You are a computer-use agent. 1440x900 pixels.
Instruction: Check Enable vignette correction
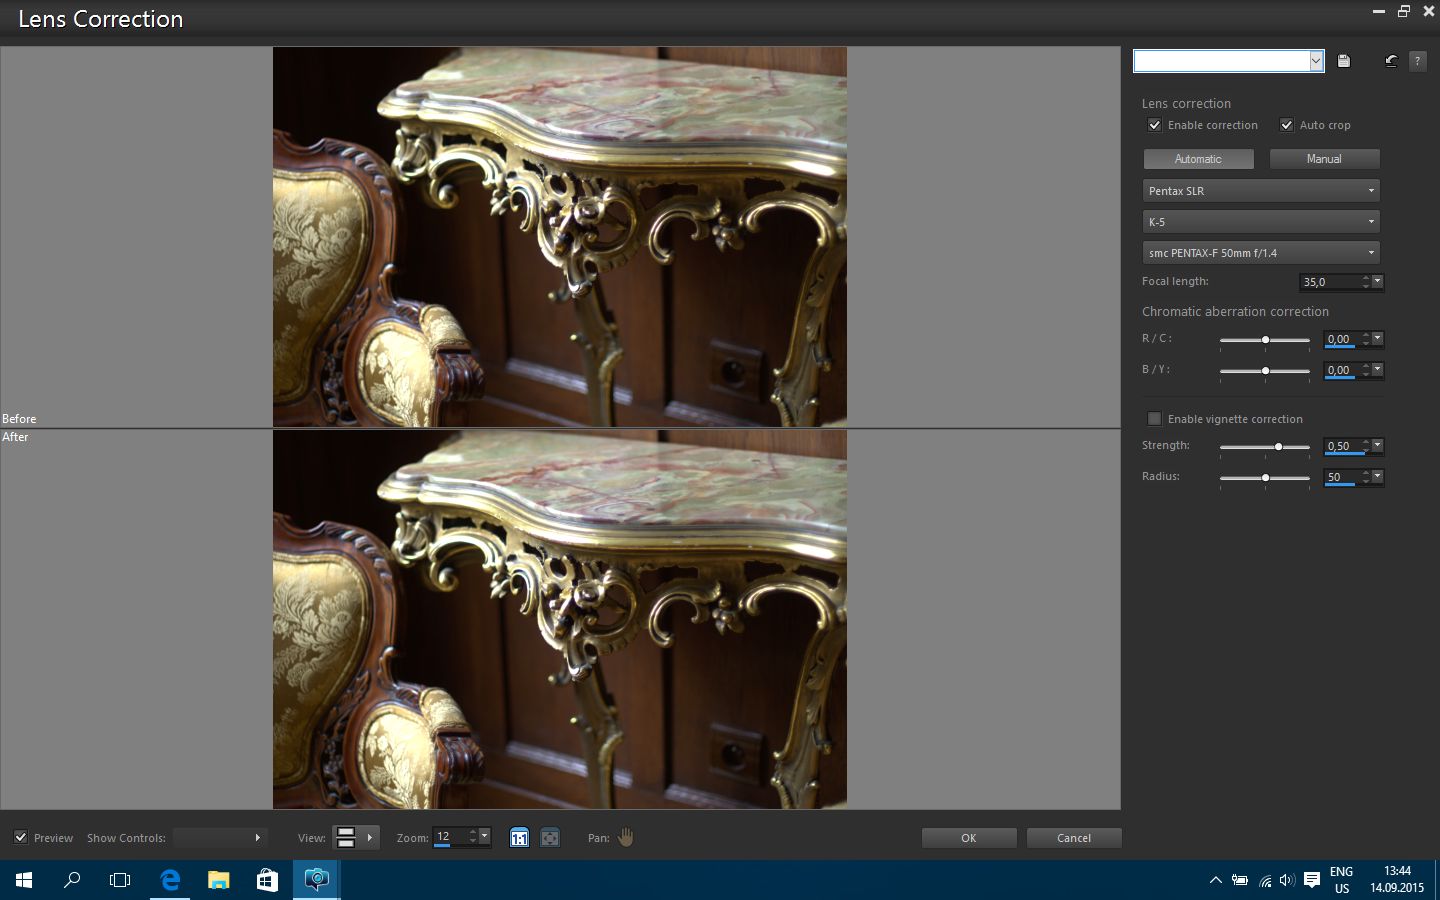tap(1154, 419)
